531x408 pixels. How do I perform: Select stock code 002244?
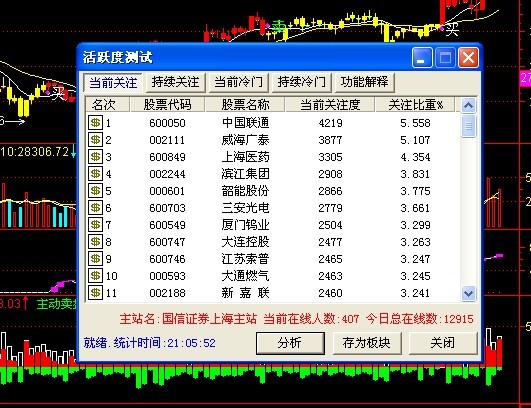point(167,174)
